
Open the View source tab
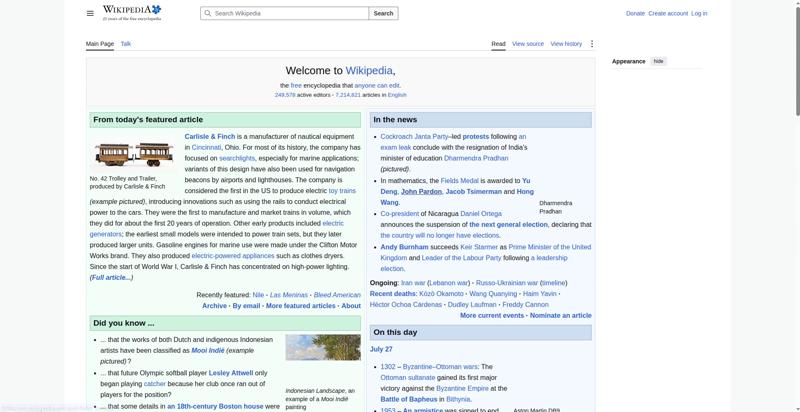528,44
